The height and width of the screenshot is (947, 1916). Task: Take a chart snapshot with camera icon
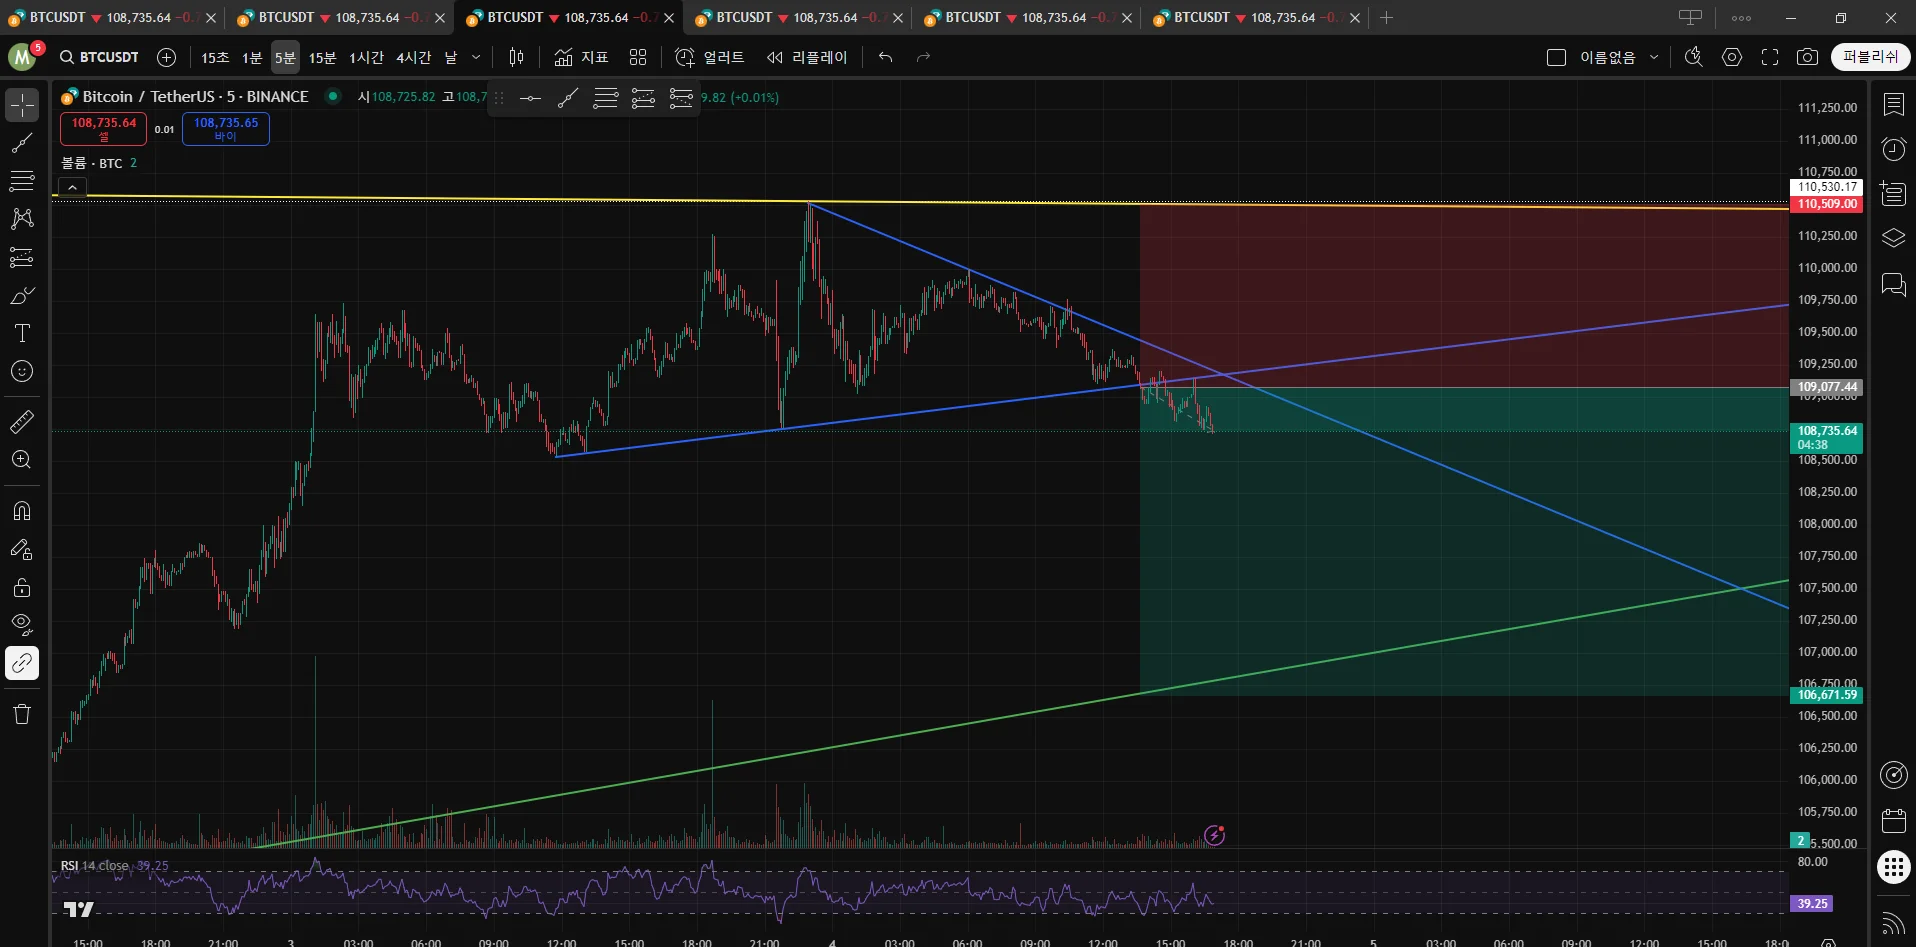click(1807, 57)
